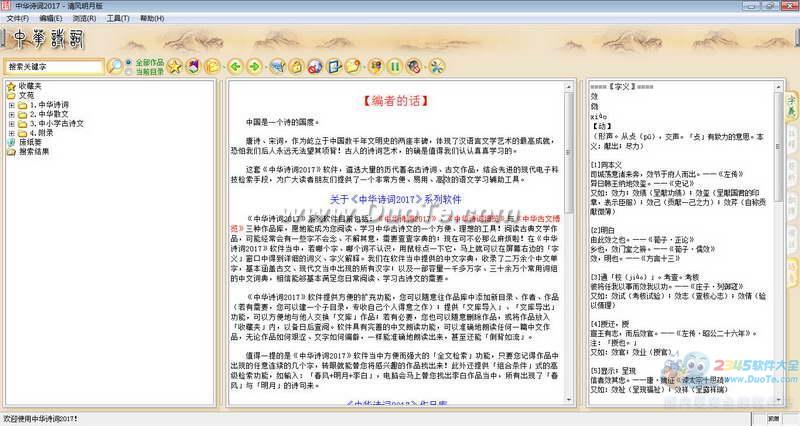Select the 全部作品 radio button
The height and width of the screenshot is (426, 800).
click(129, 62)
